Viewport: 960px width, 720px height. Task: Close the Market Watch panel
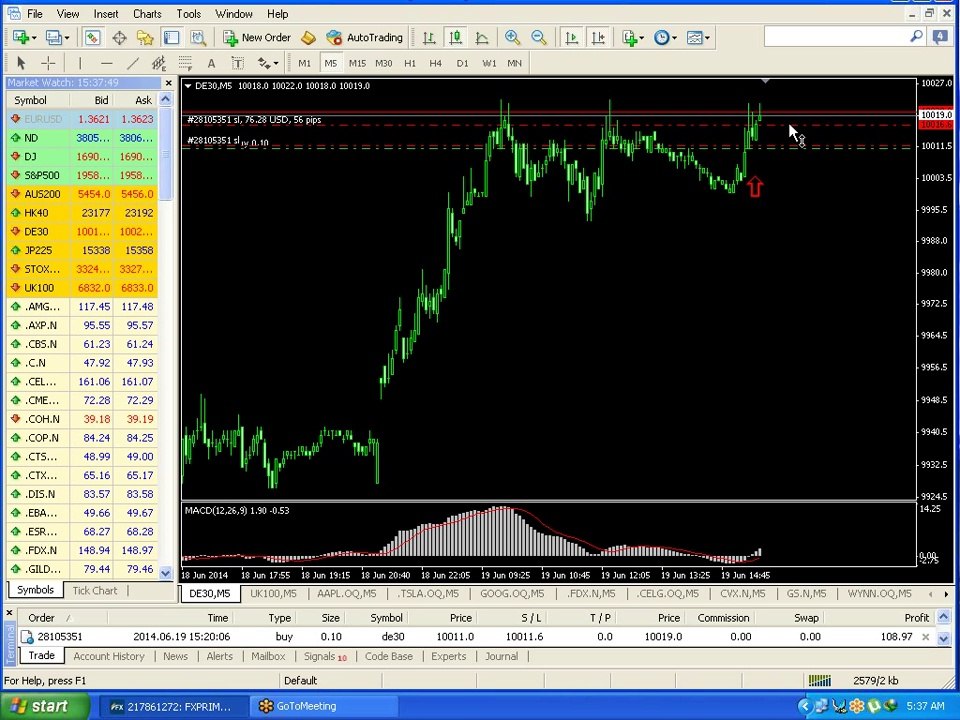point(168,83)
